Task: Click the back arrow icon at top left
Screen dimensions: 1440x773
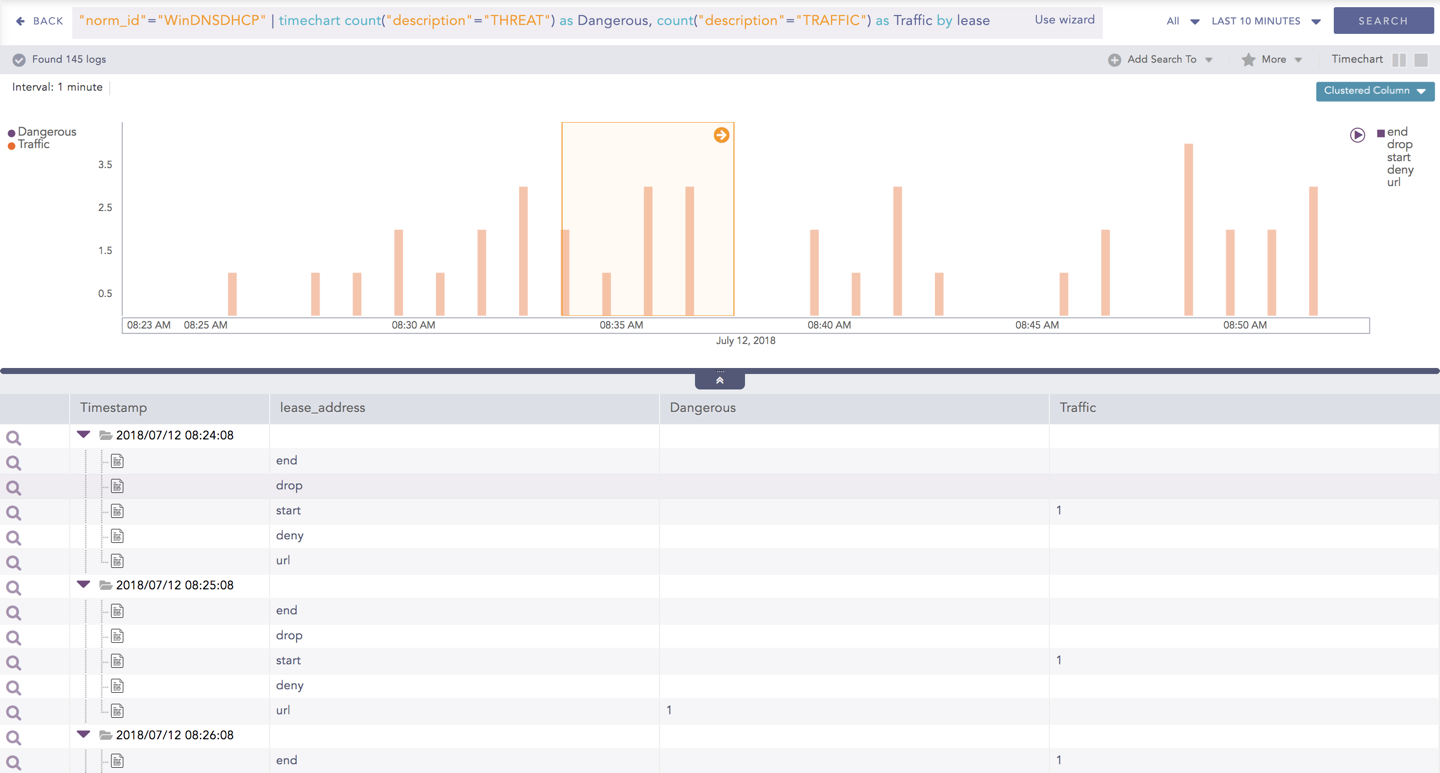Action: [x=20, y=21]
